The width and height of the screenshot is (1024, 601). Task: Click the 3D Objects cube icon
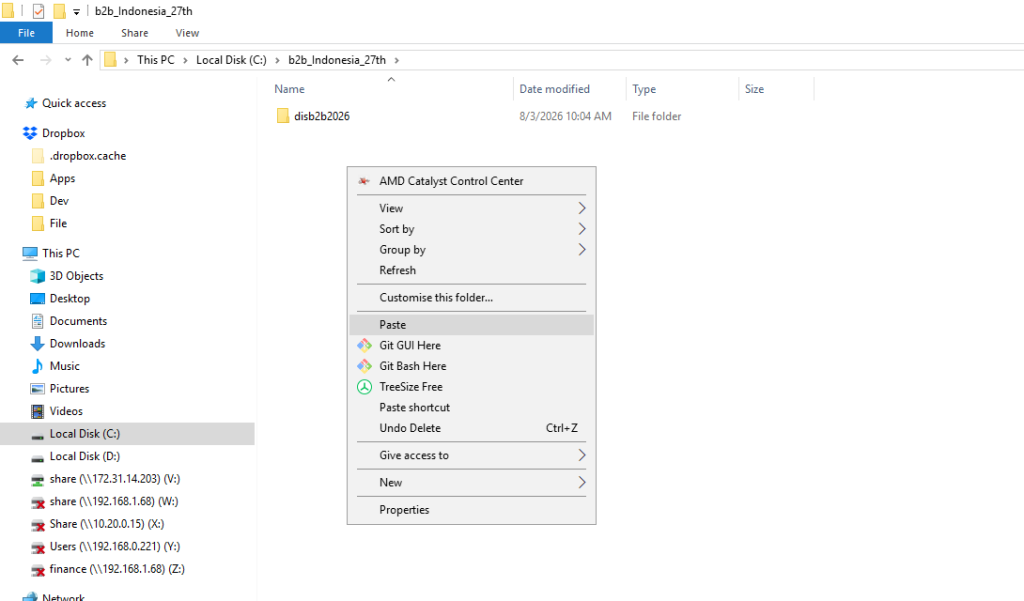click(38, 276)
